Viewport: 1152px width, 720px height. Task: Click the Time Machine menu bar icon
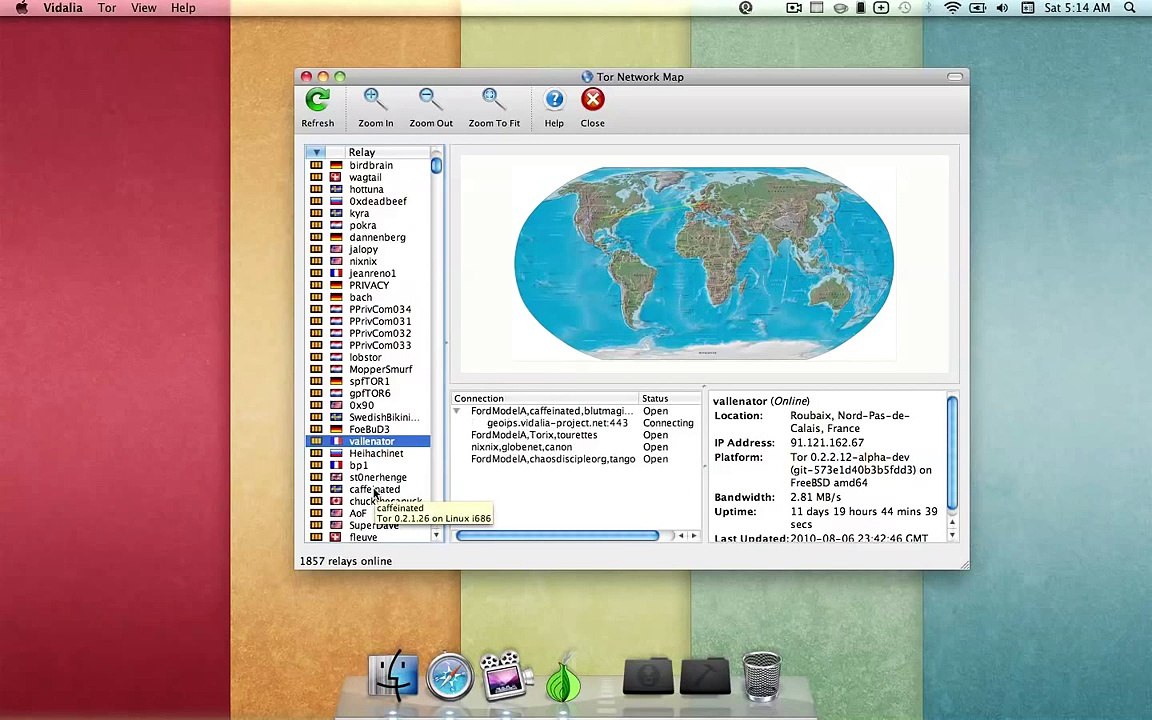click(x=904, y=8)
